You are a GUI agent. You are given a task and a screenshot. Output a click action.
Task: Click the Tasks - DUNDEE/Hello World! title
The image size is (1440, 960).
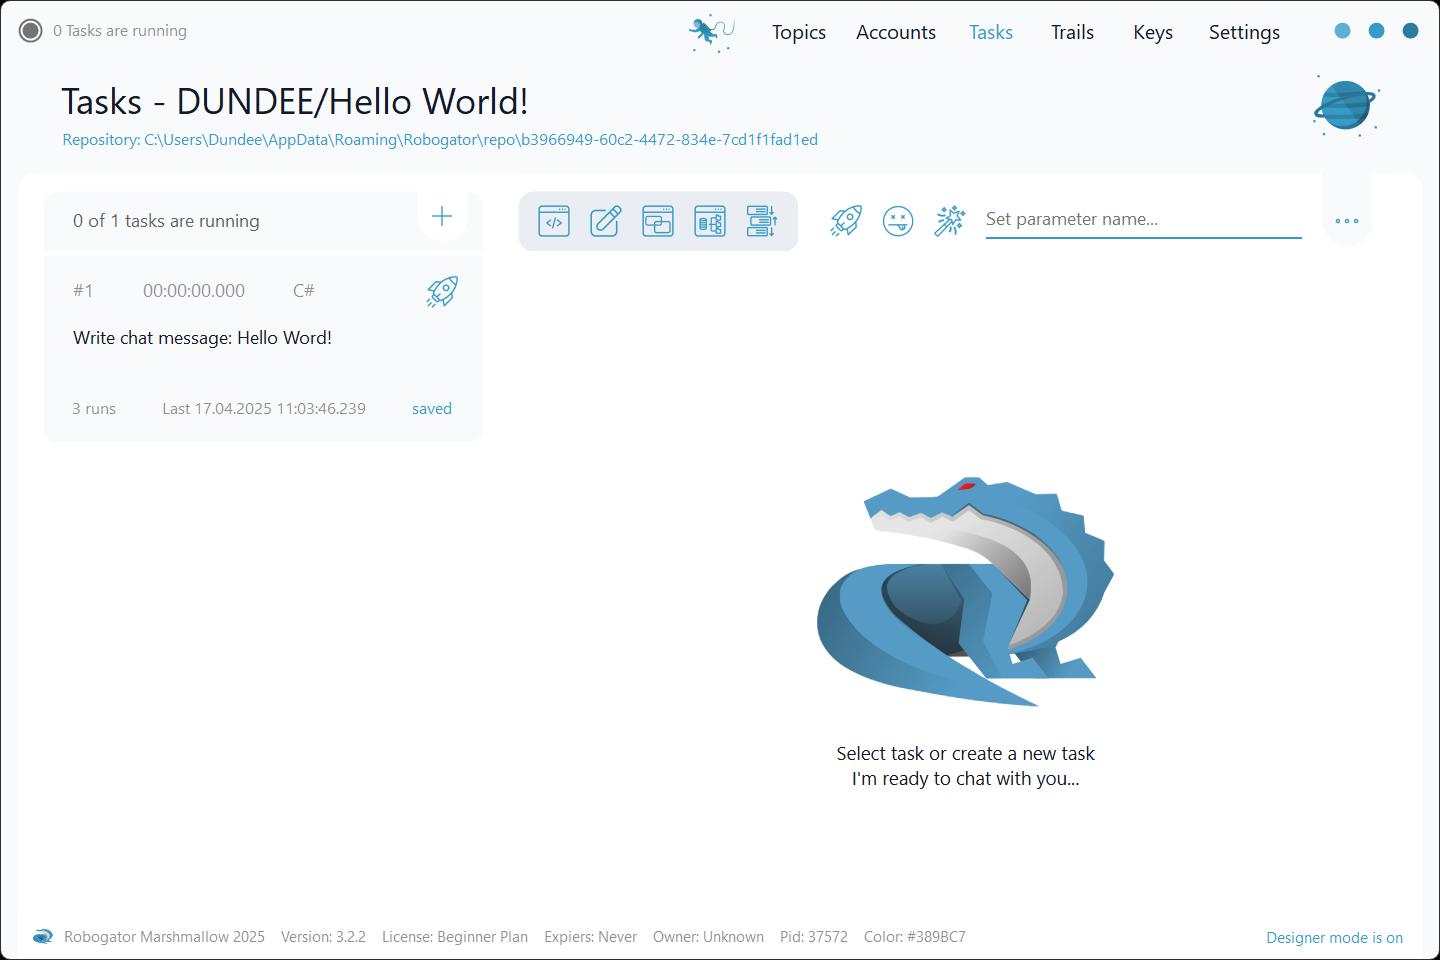(x=295, y=102)
